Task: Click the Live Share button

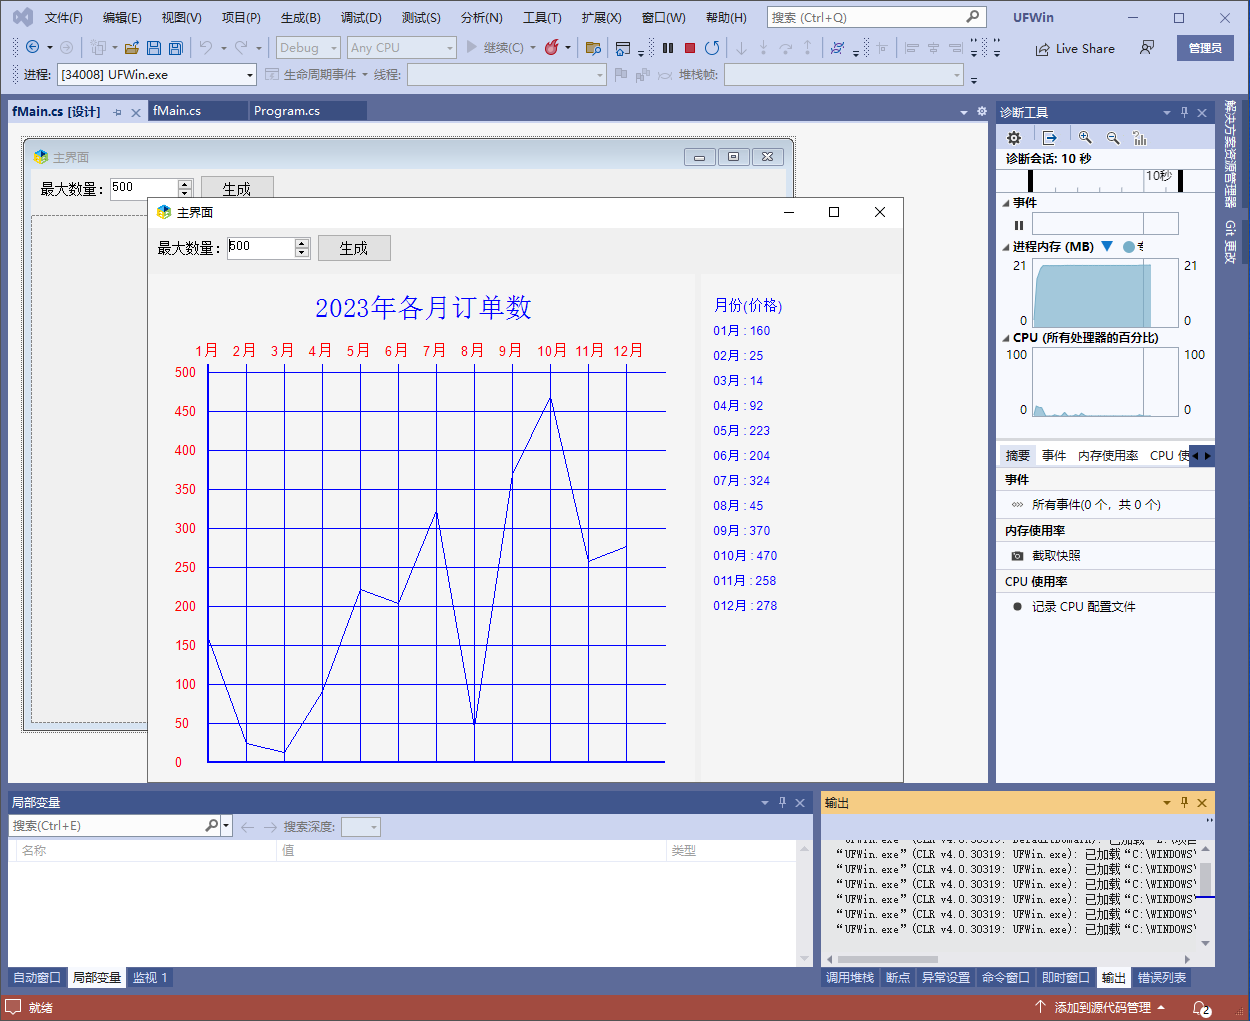Action: (x=1075, y=48)
